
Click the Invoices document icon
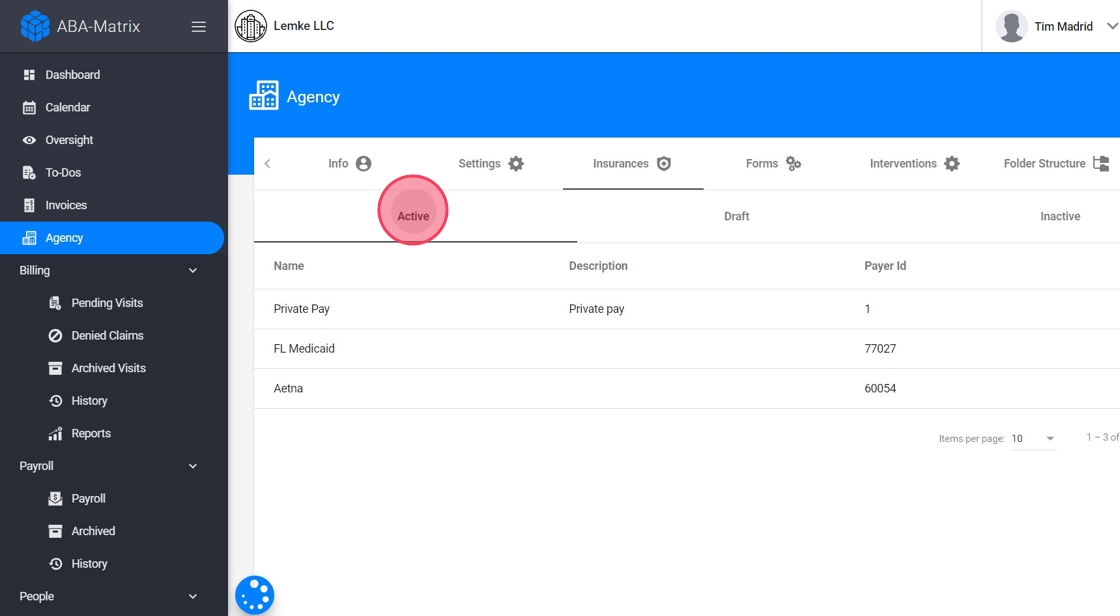(29, 205)
